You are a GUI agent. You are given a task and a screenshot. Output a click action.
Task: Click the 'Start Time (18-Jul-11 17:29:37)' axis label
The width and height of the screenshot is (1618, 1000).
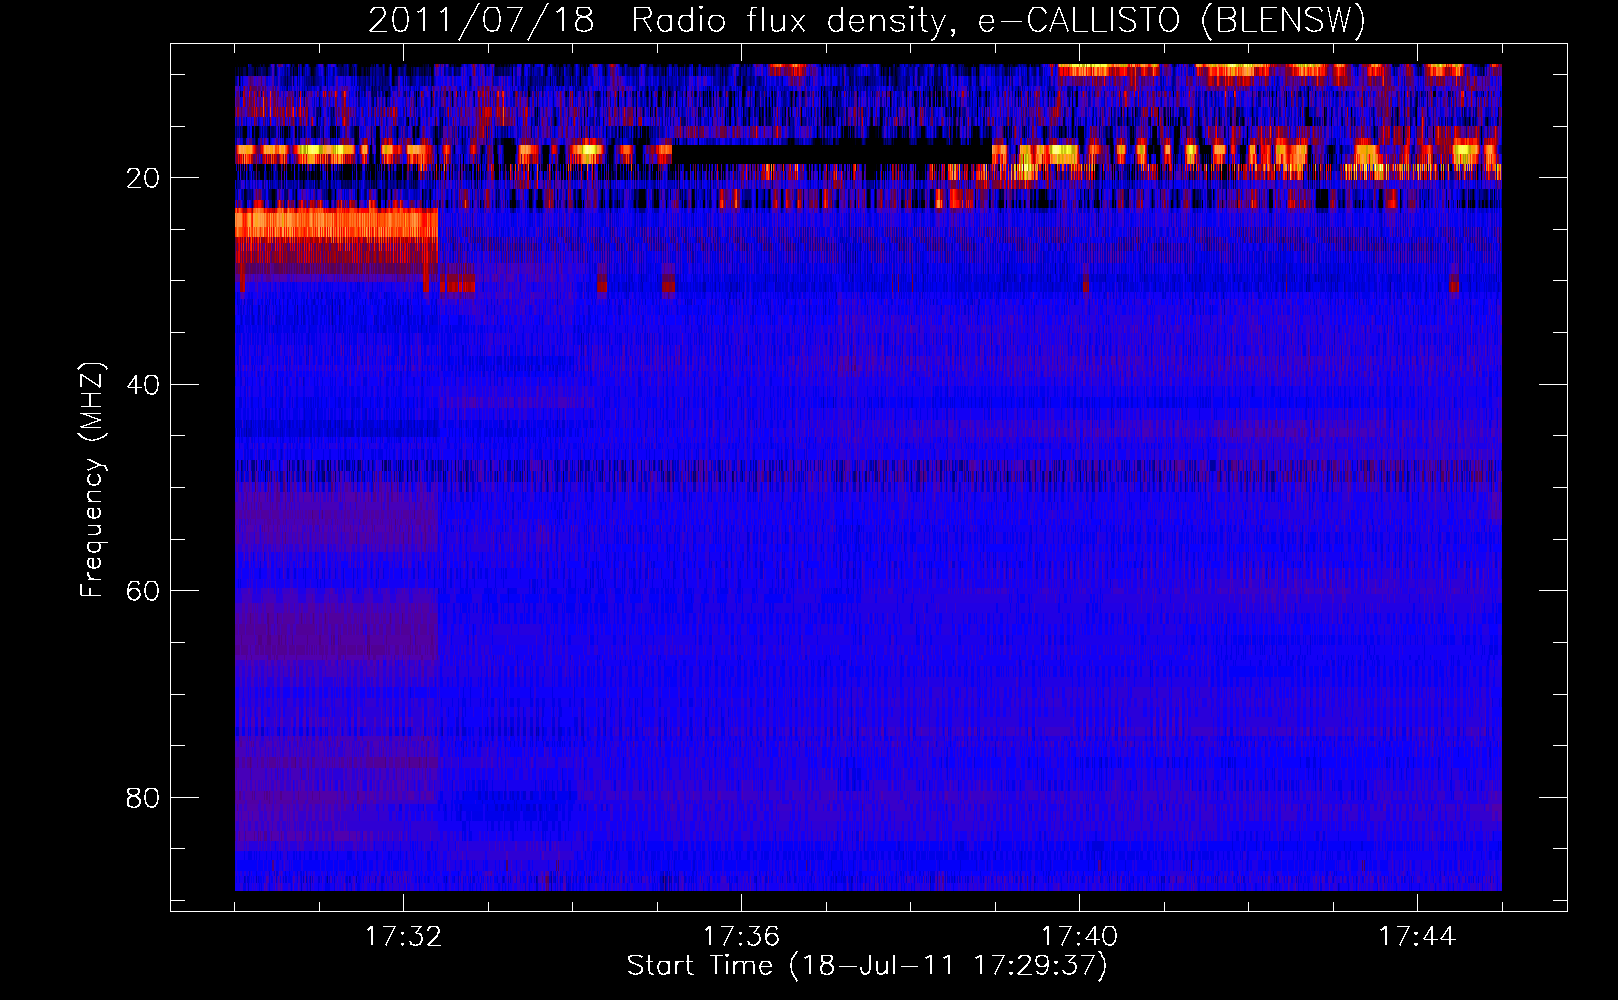[x=867, y=966]
